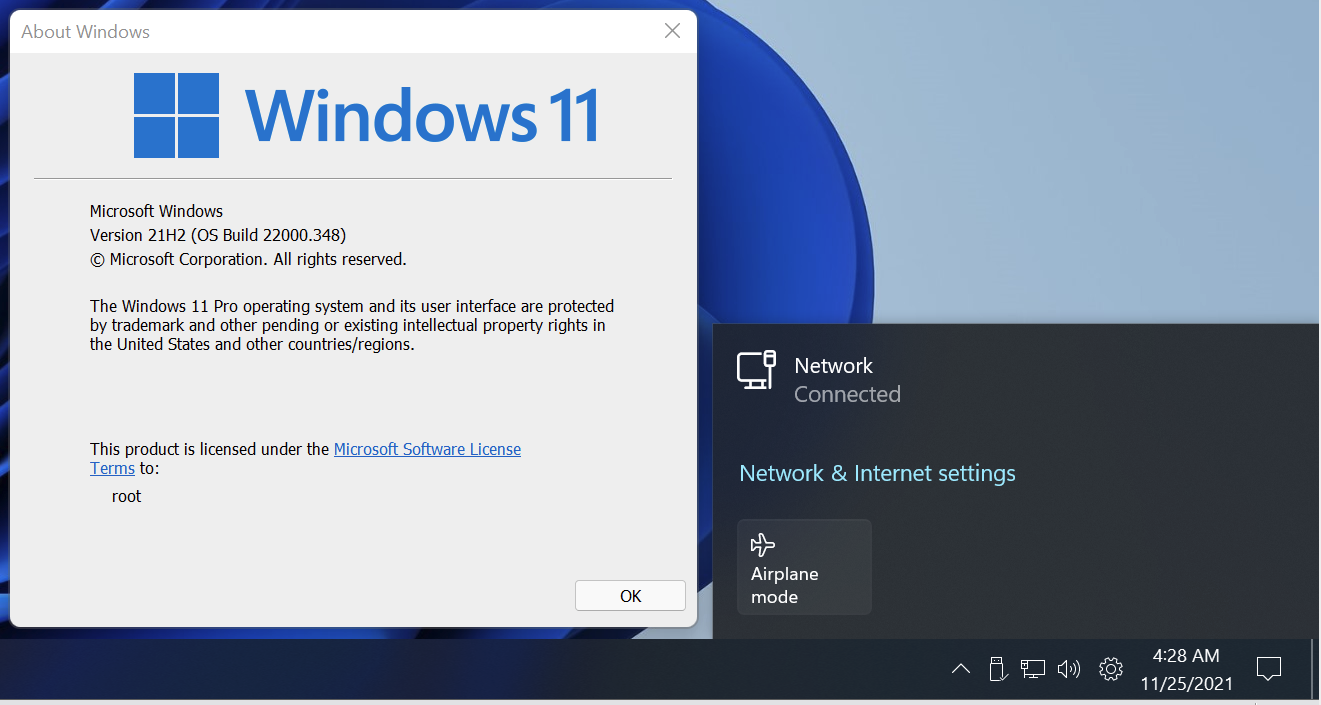Open Network & Internet settings
This screenshot has height=705, width=1321.
click(877, 473)
